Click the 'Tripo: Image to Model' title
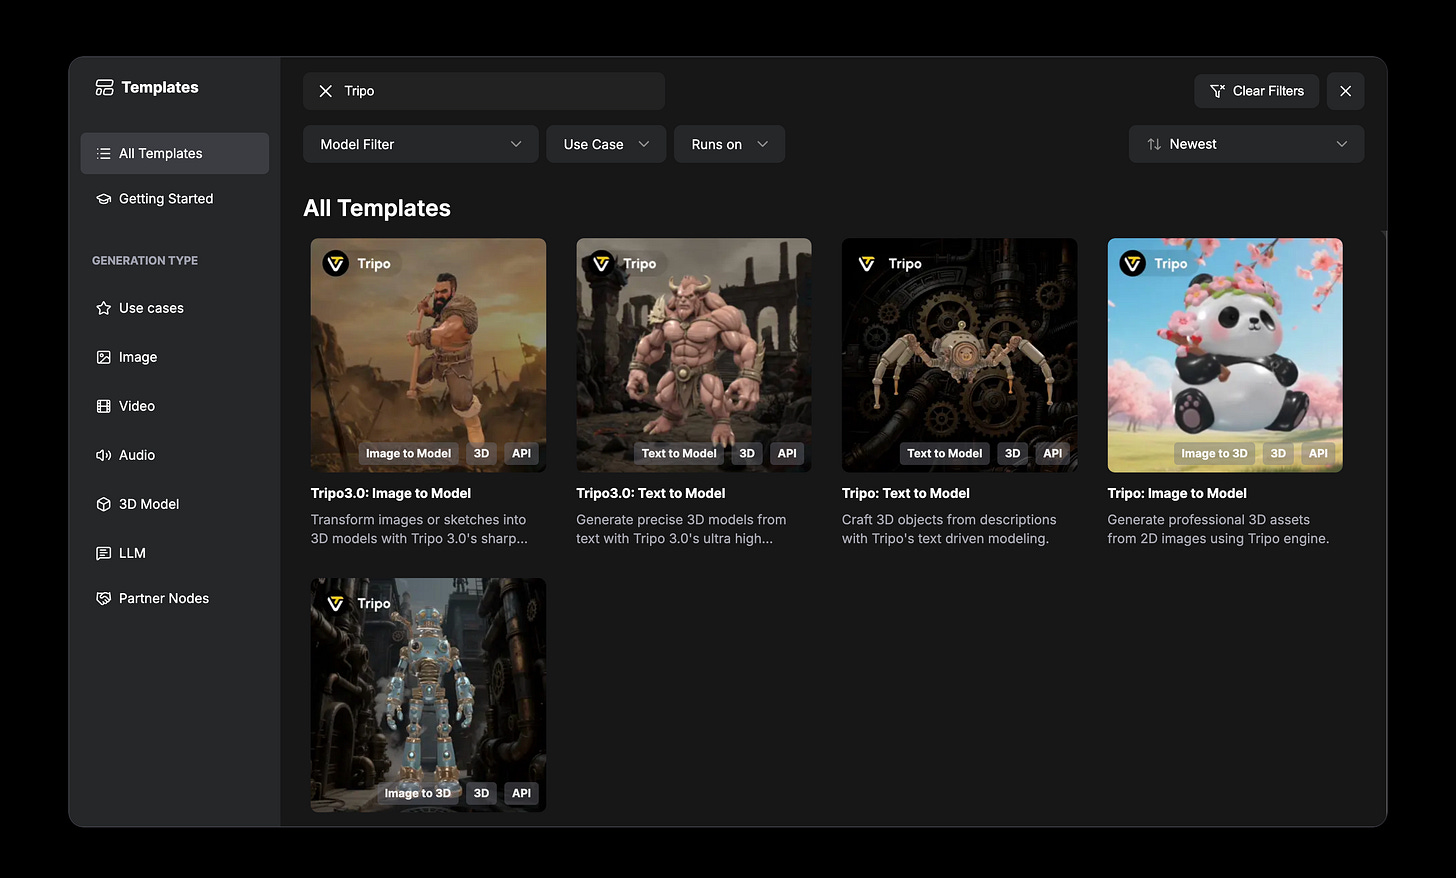Screen dimensions: 1456x878 tap(1177, 494)
